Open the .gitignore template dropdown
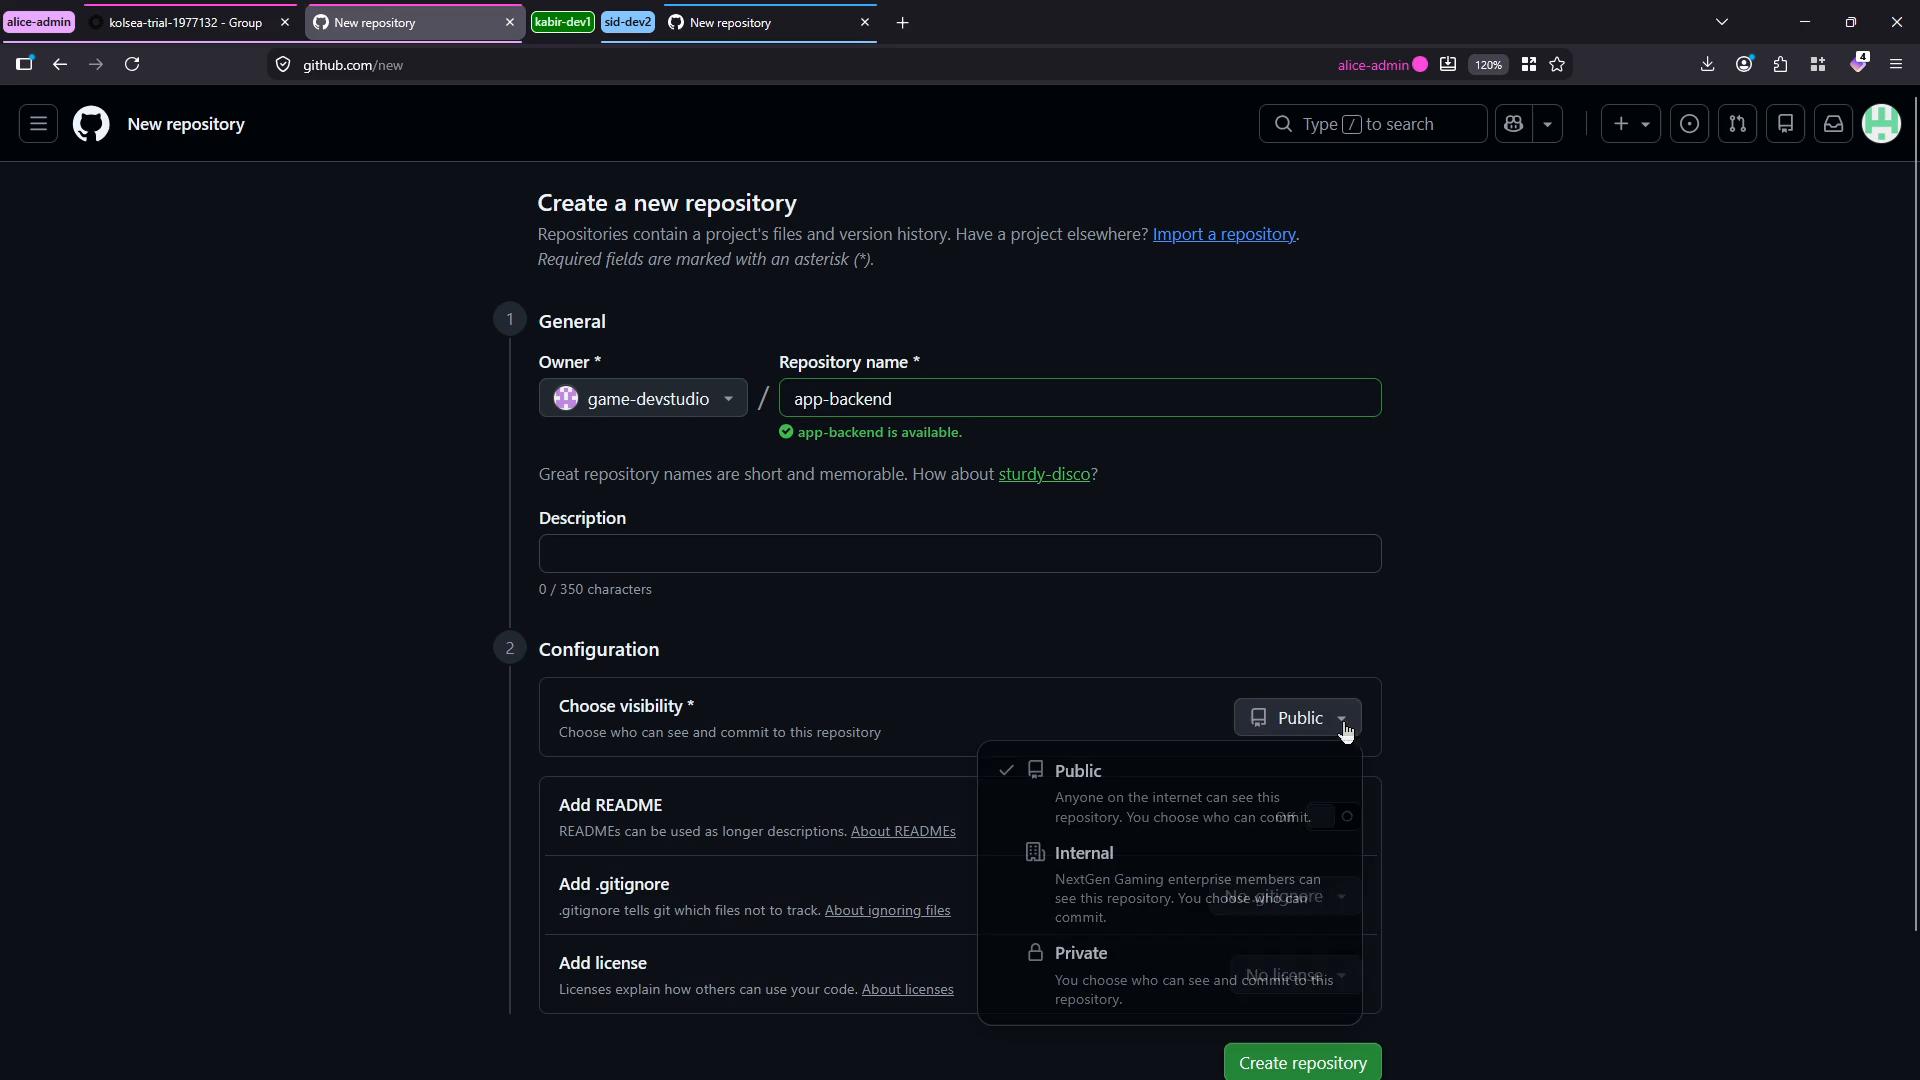The height and width of the screenshot is (1080, 1920). pos(1285,896)
